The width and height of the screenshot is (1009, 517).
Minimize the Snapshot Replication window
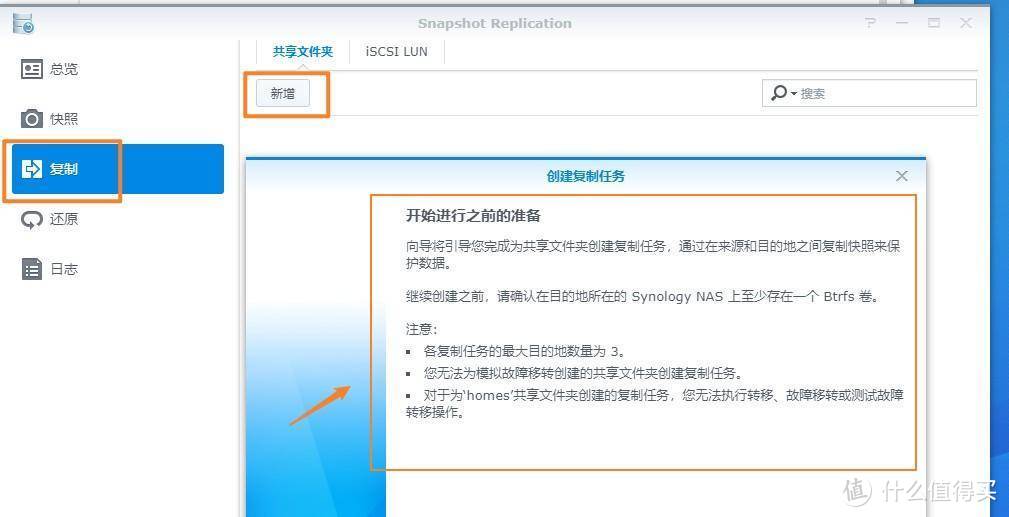(x=902, y=23)
